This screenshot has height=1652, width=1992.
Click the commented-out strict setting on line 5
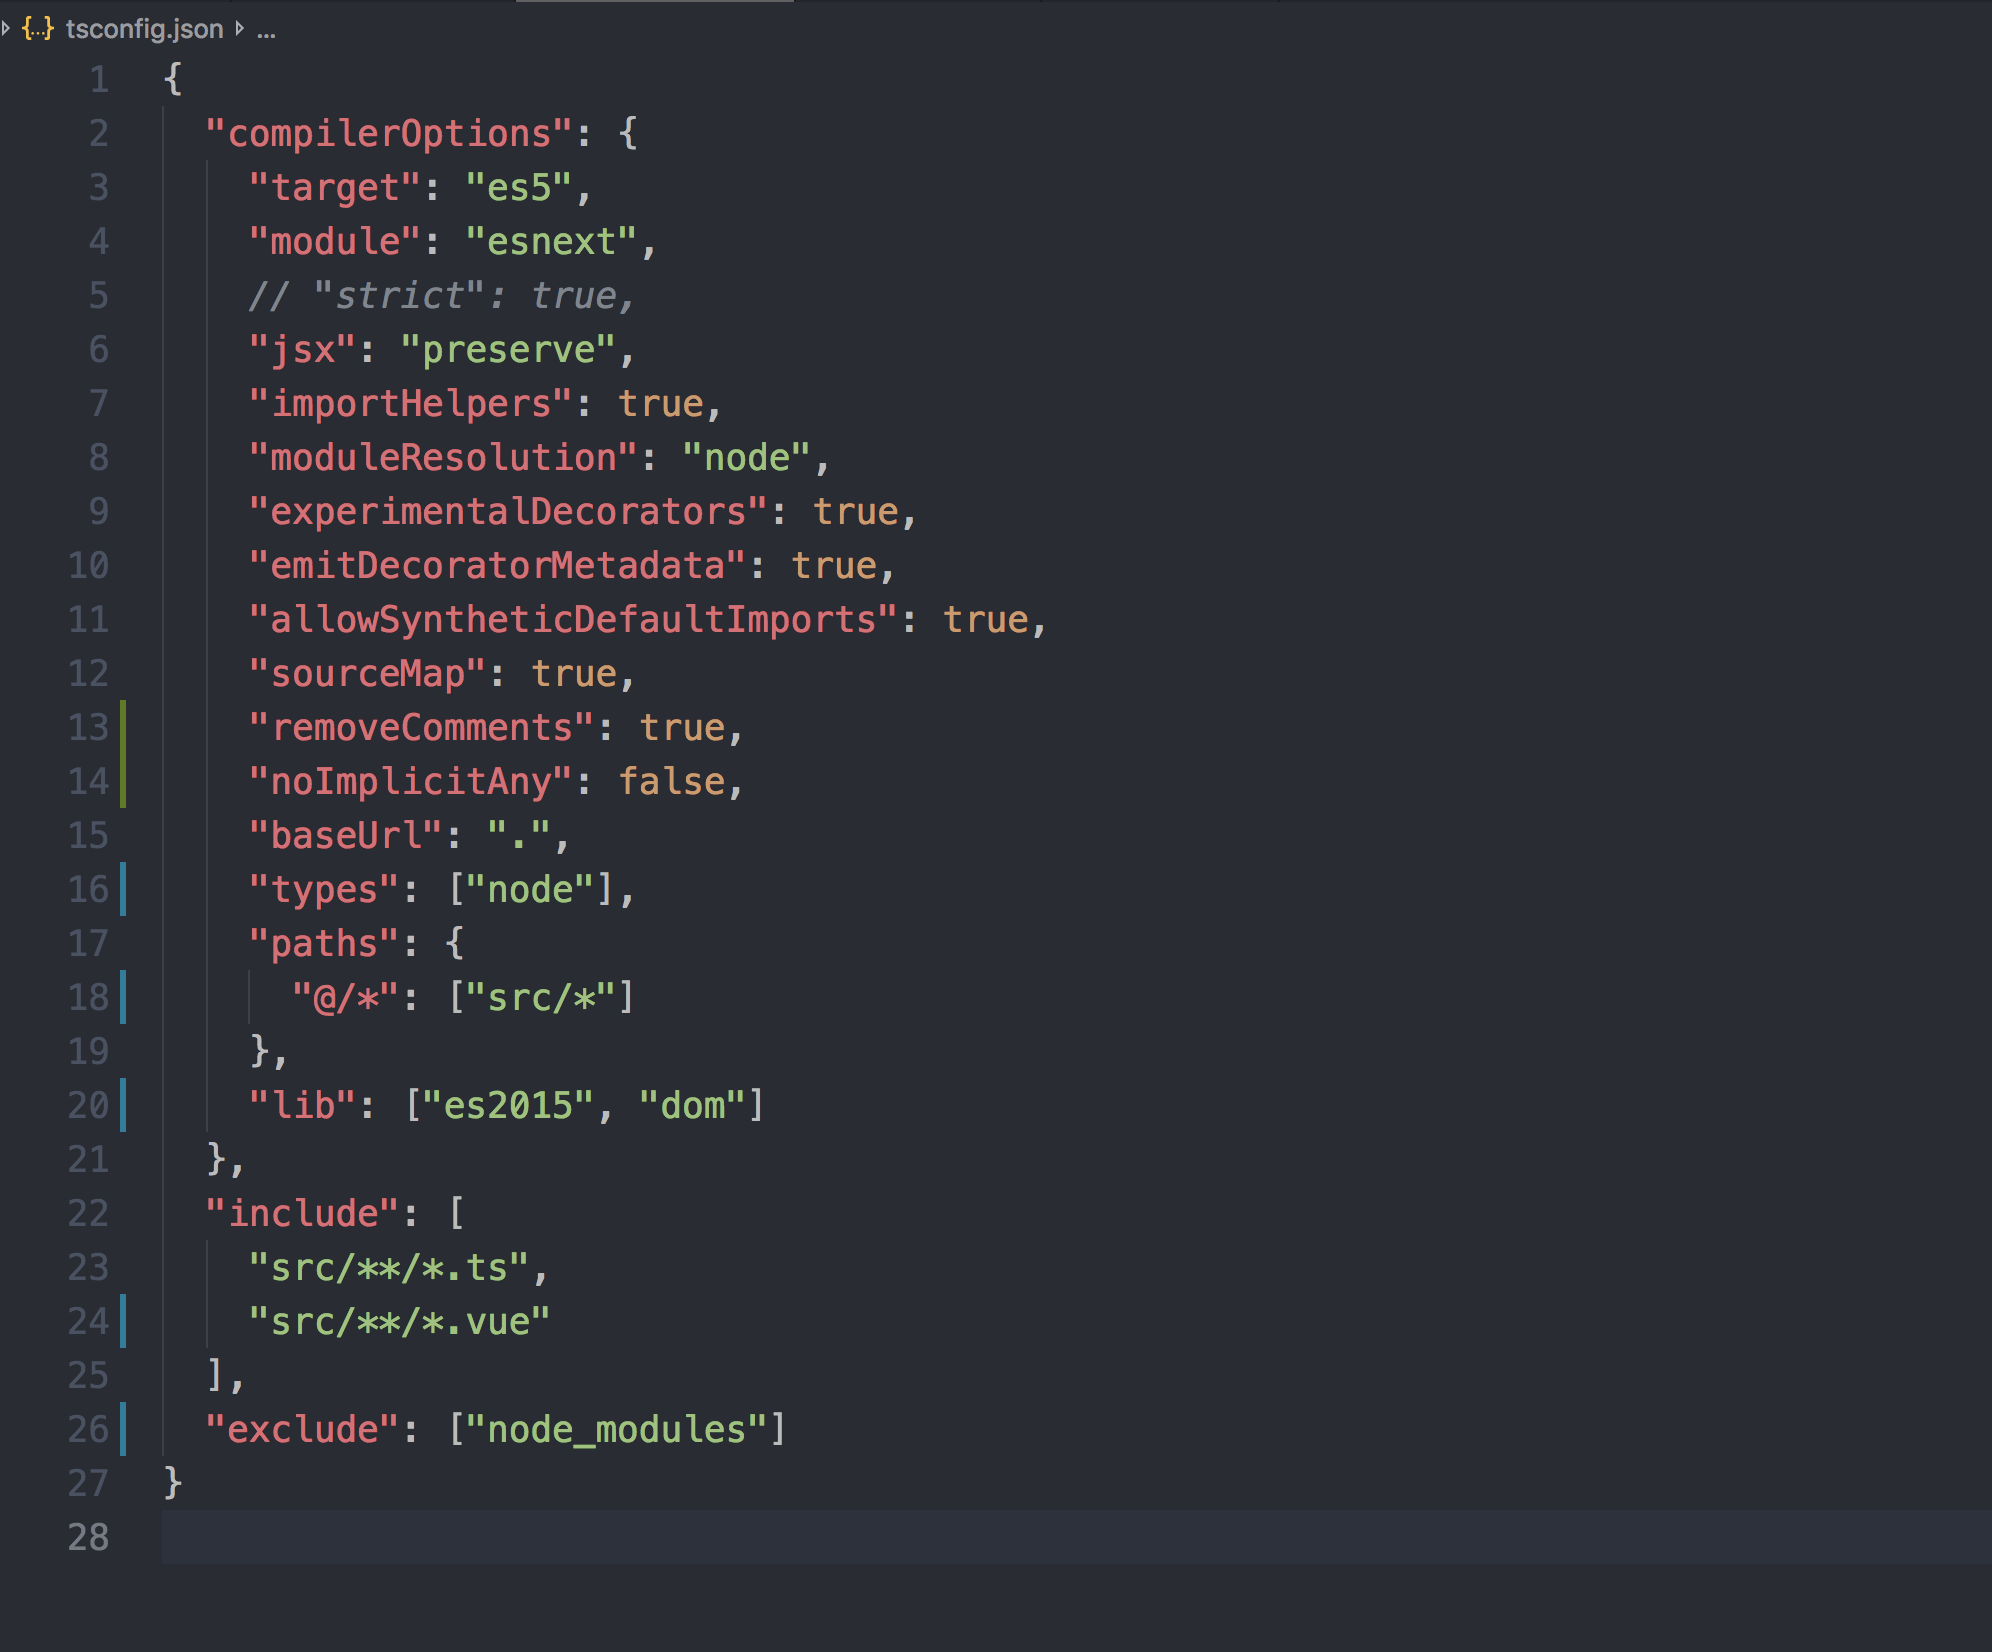[x=440, y=293]
